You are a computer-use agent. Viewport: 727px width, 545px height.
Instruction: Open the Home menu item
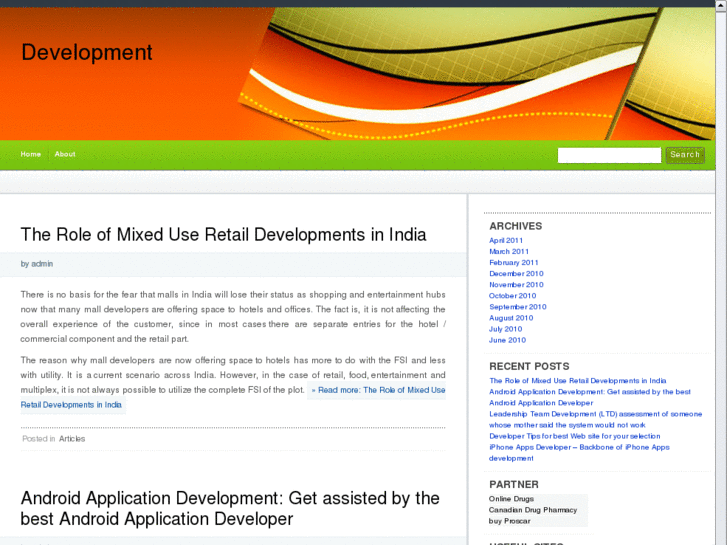[x=31, y=154]
